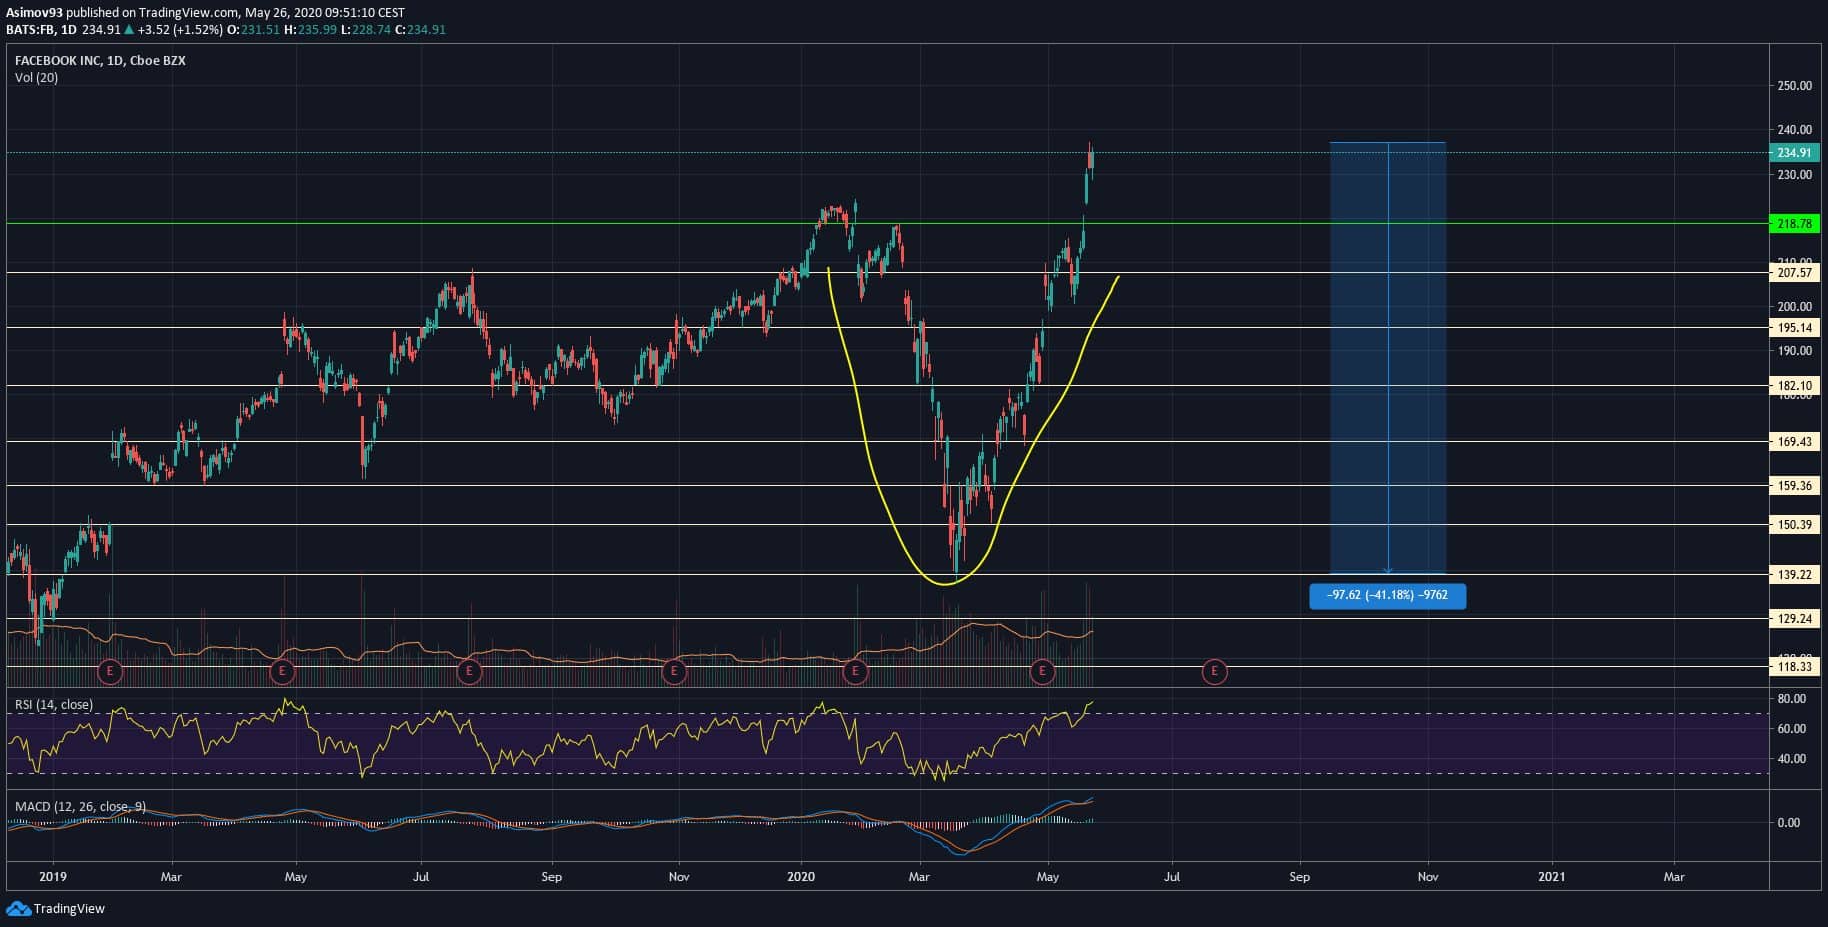Click the 2020 label on time axis
Viewport: 1828px width, 927px height.
coord(801,877)
